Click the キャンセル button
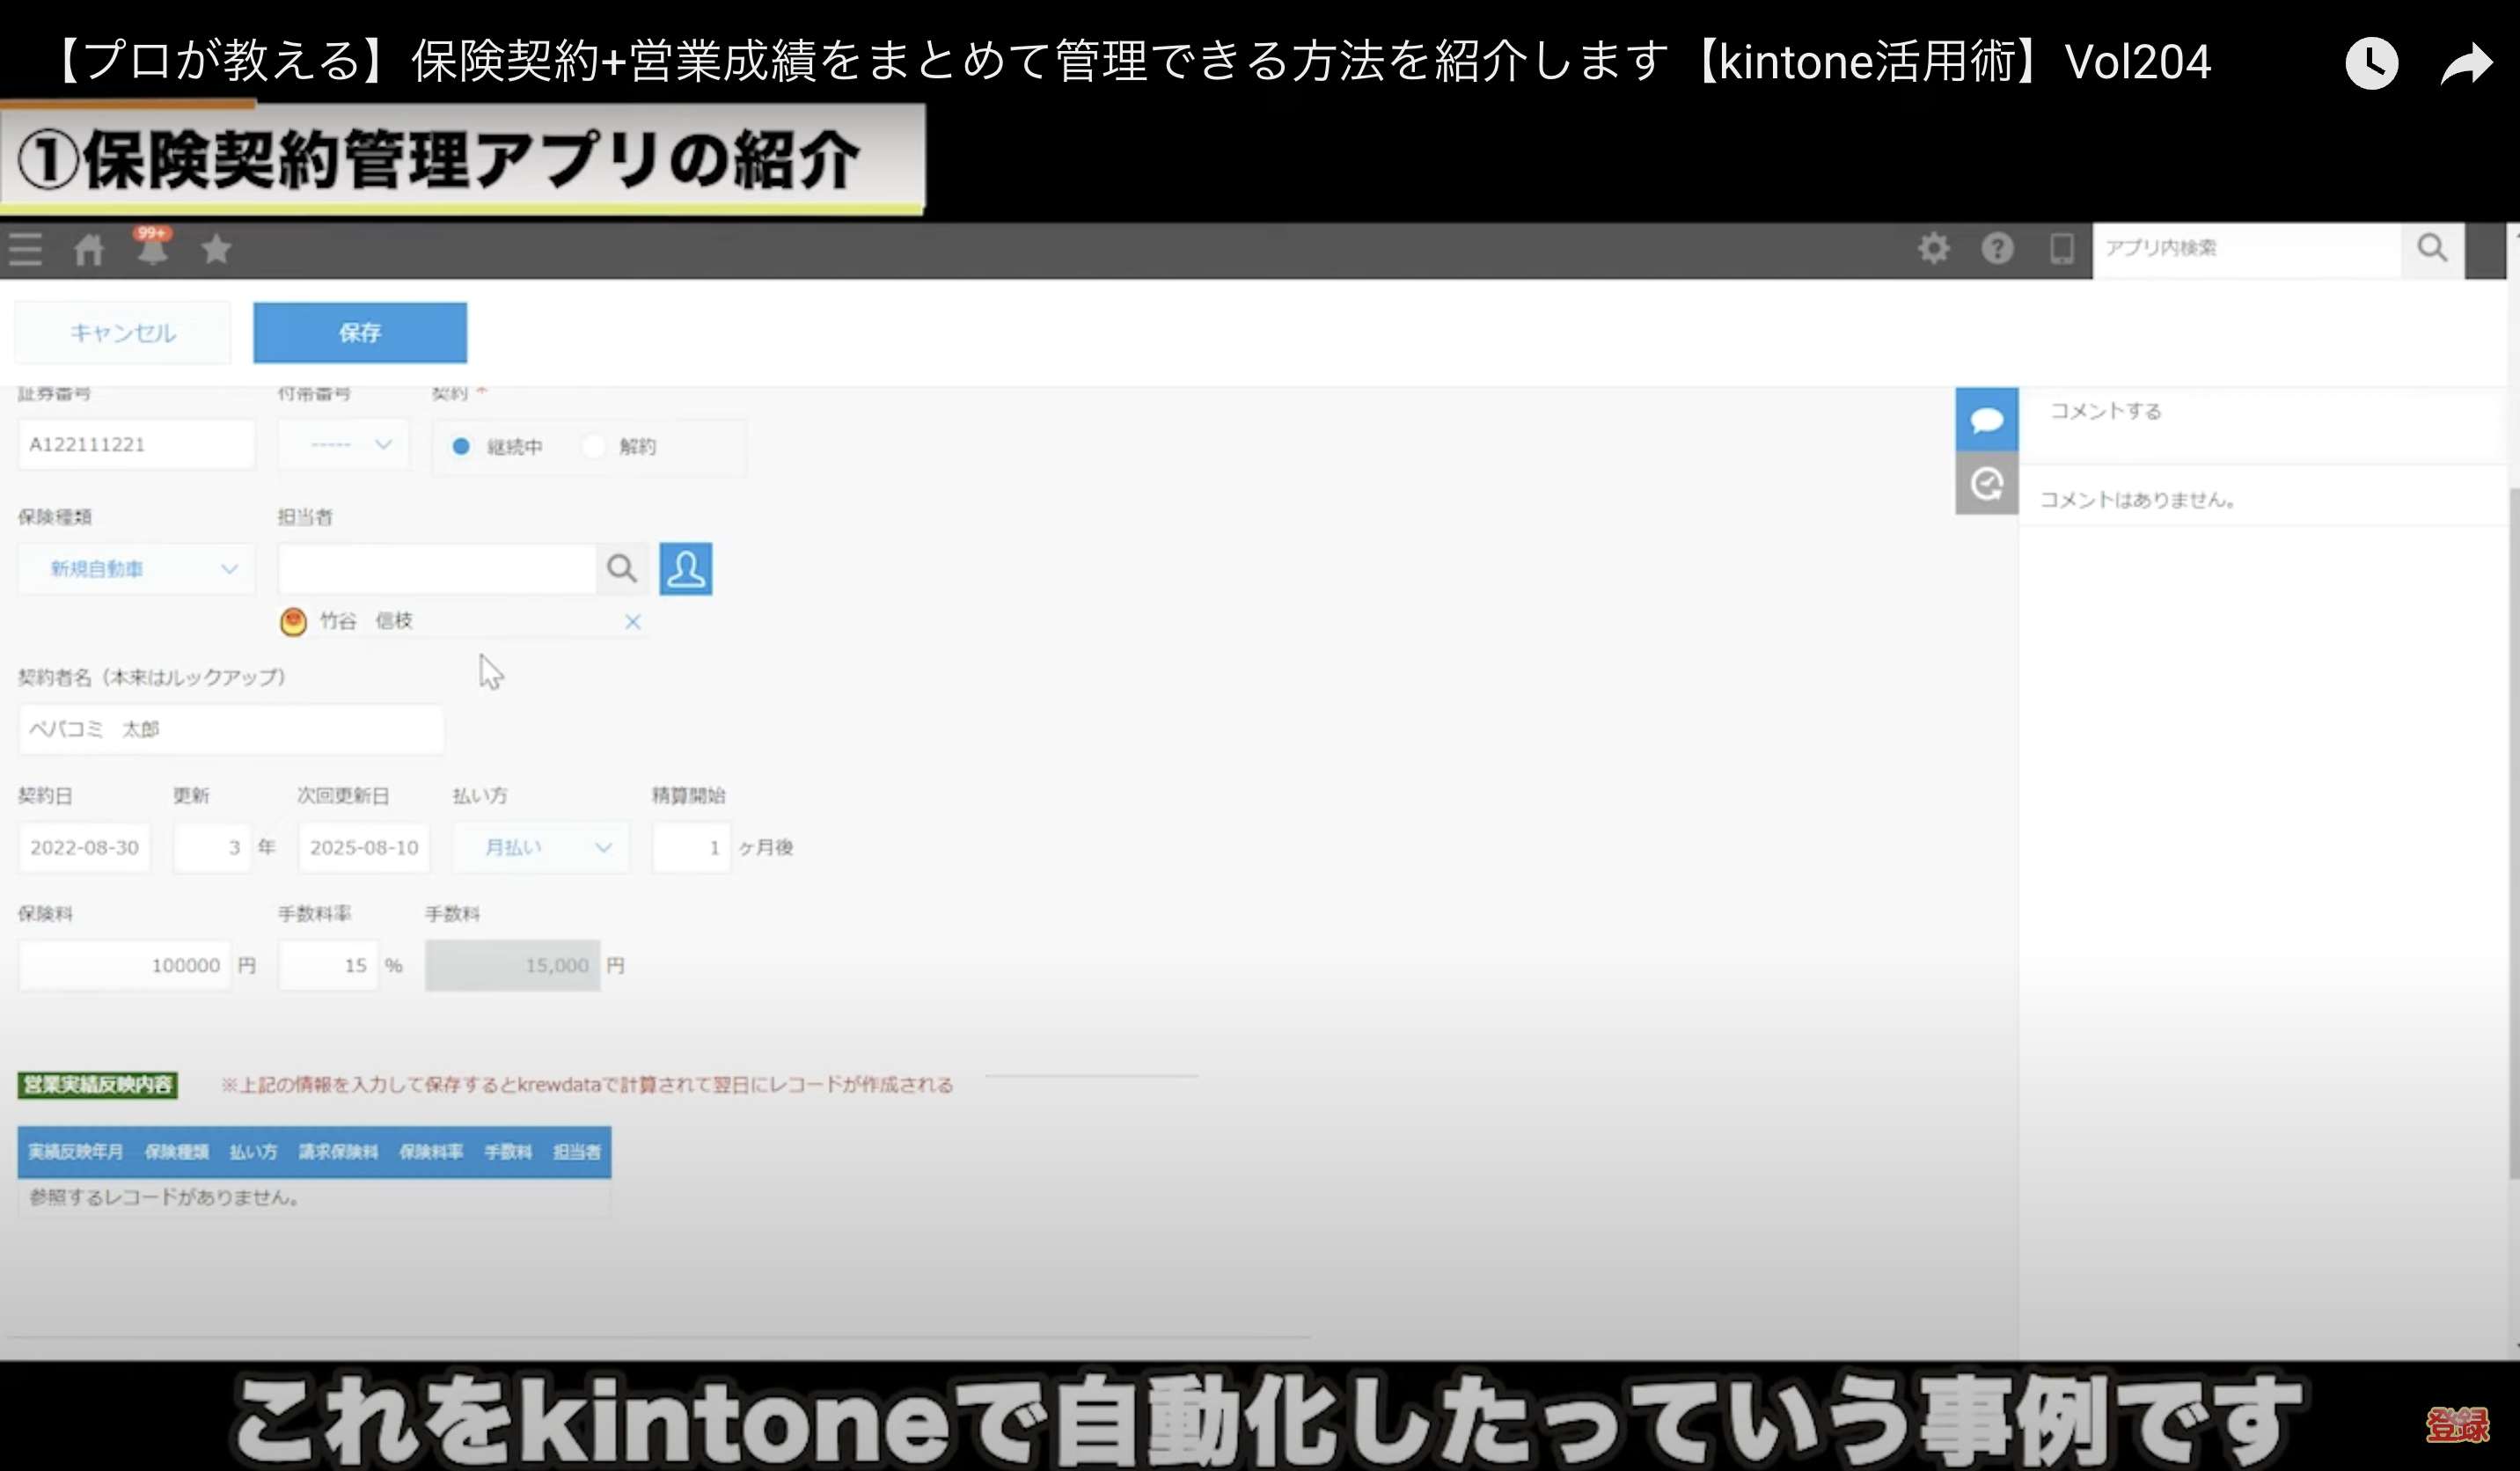Image resolution: width=2520 pixels, height=1471 pixels. coord(123,333)
